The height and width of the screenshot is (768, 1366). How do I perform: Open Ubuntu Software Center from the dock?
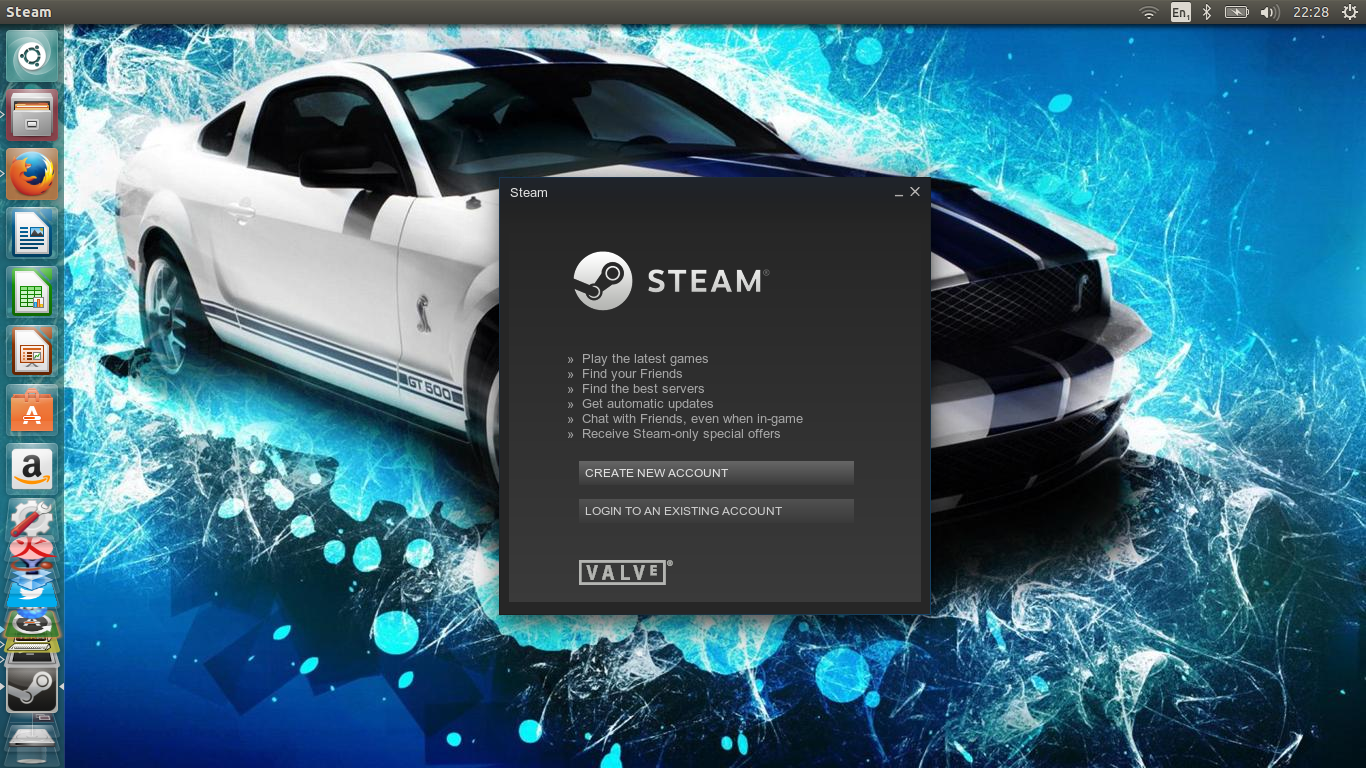32,410
